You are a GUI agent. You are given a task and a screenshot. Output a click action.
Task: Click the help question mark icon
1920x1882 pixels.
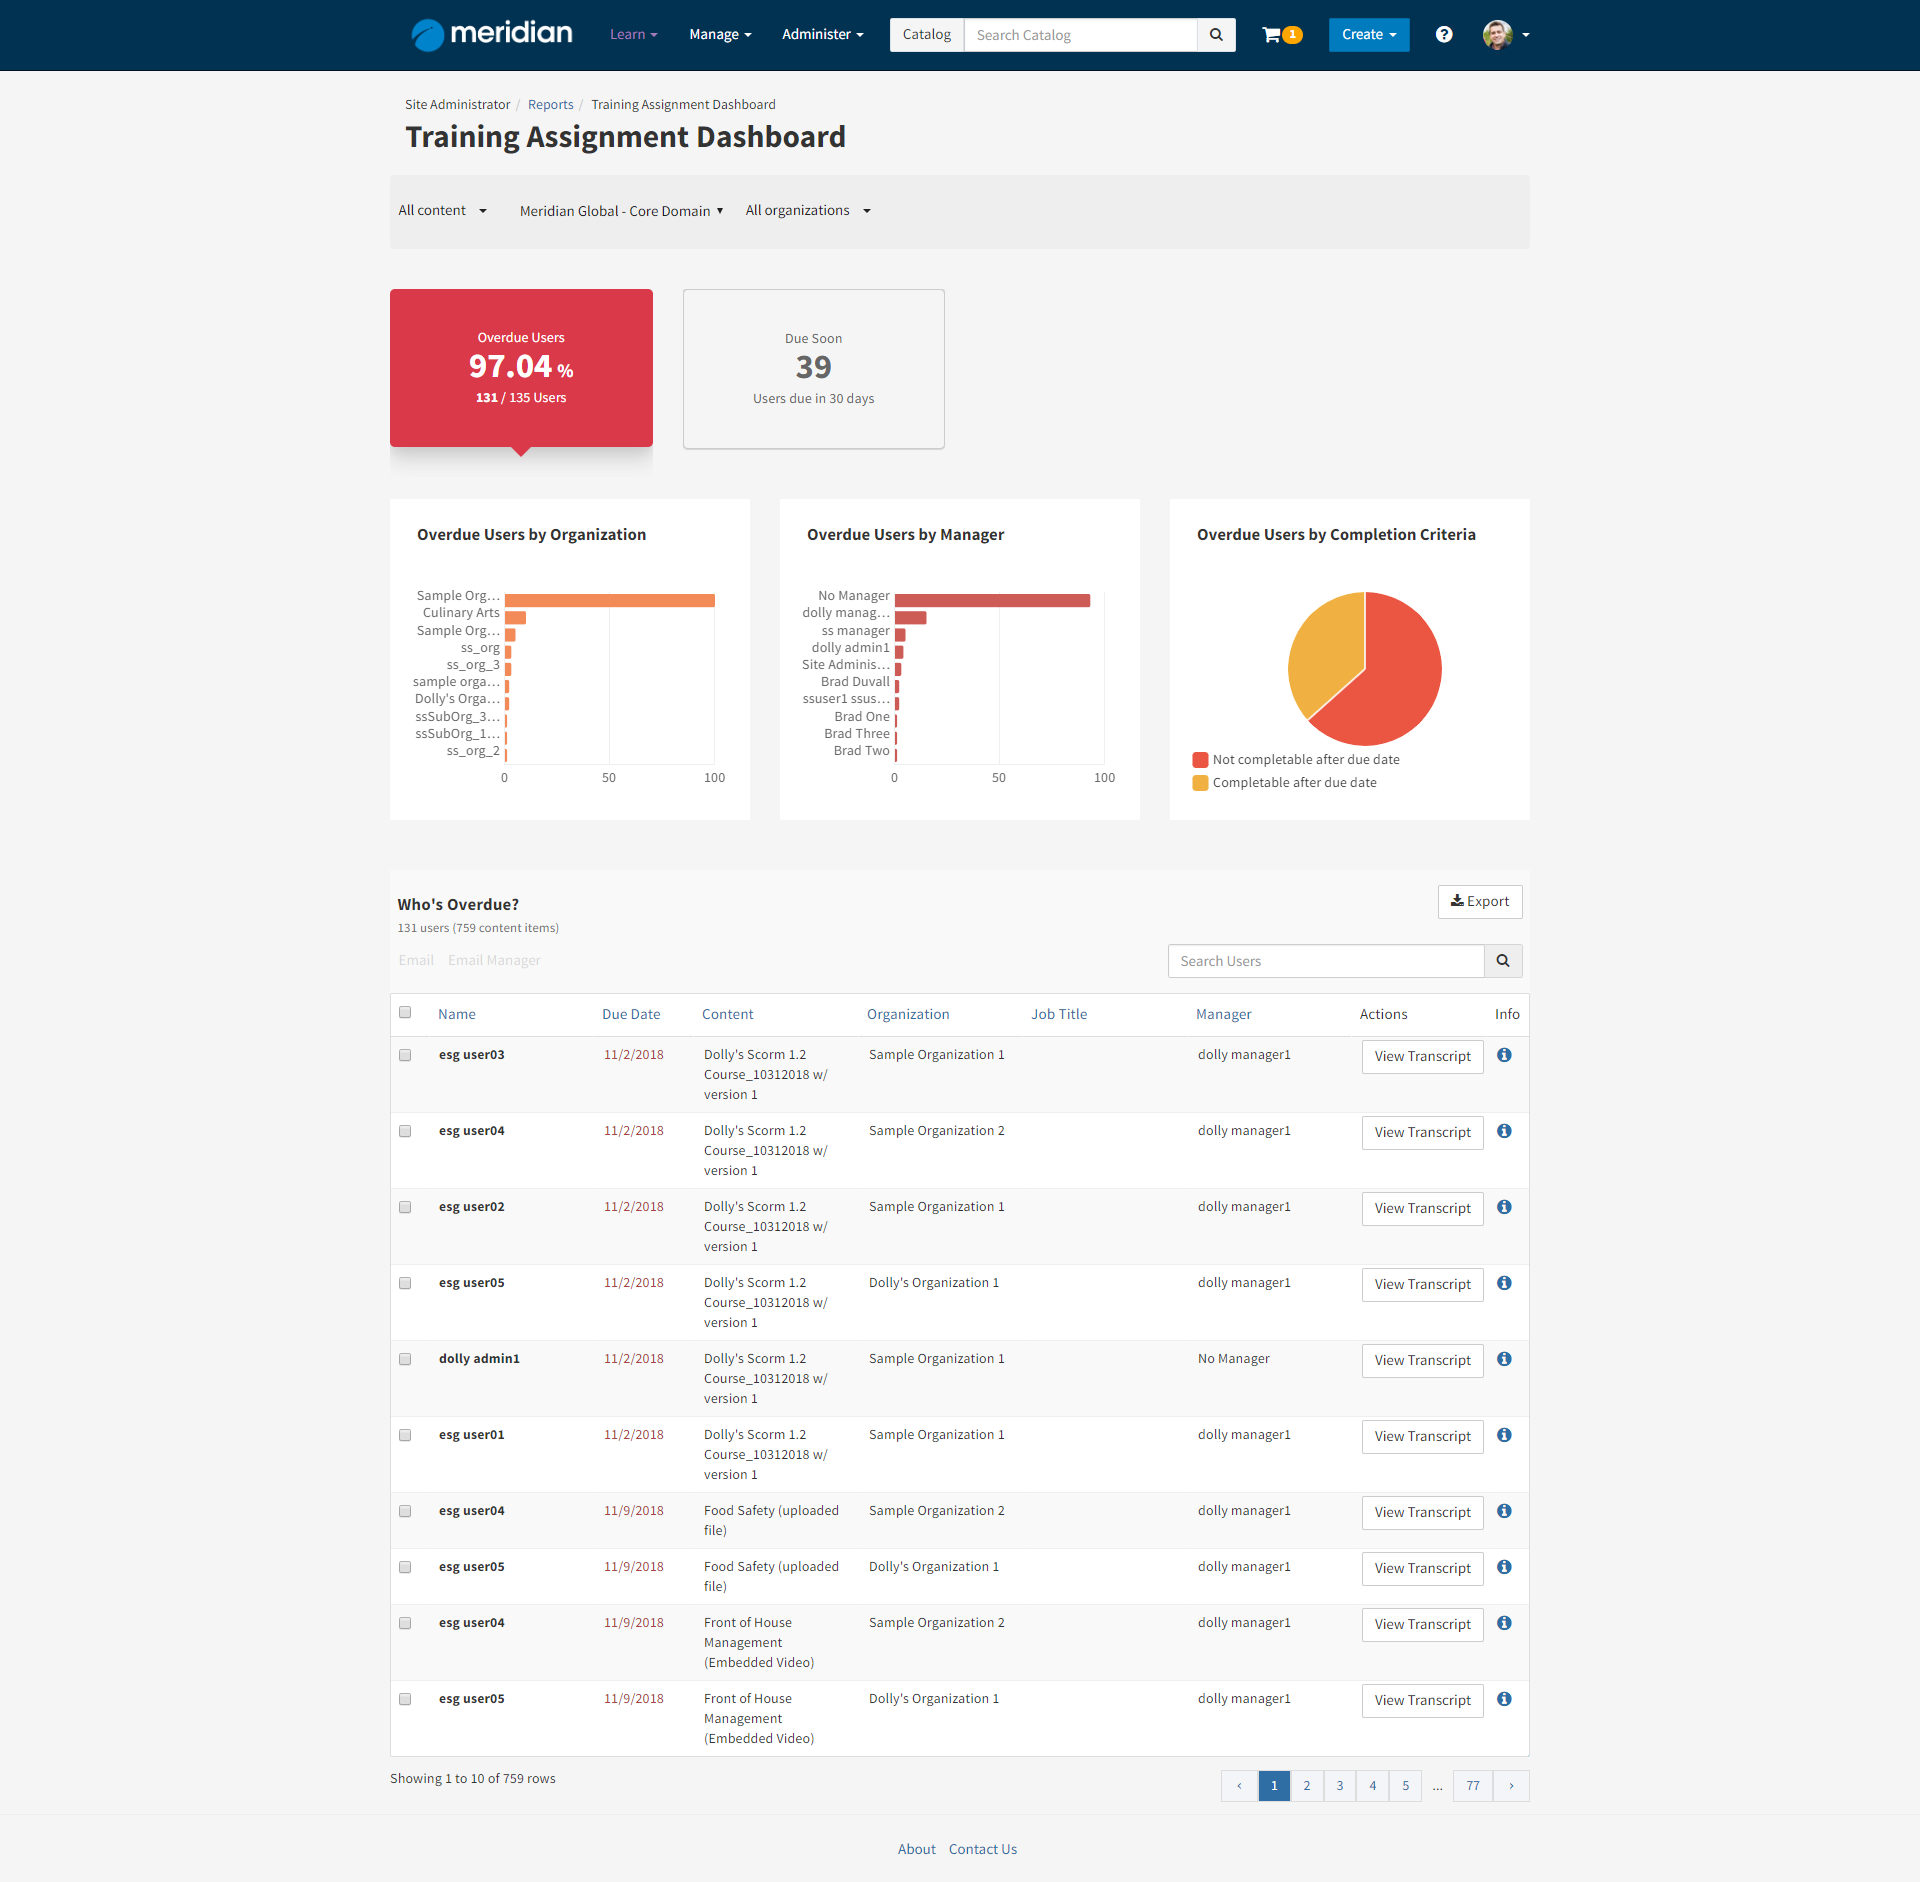click(x=1443, y=35)
